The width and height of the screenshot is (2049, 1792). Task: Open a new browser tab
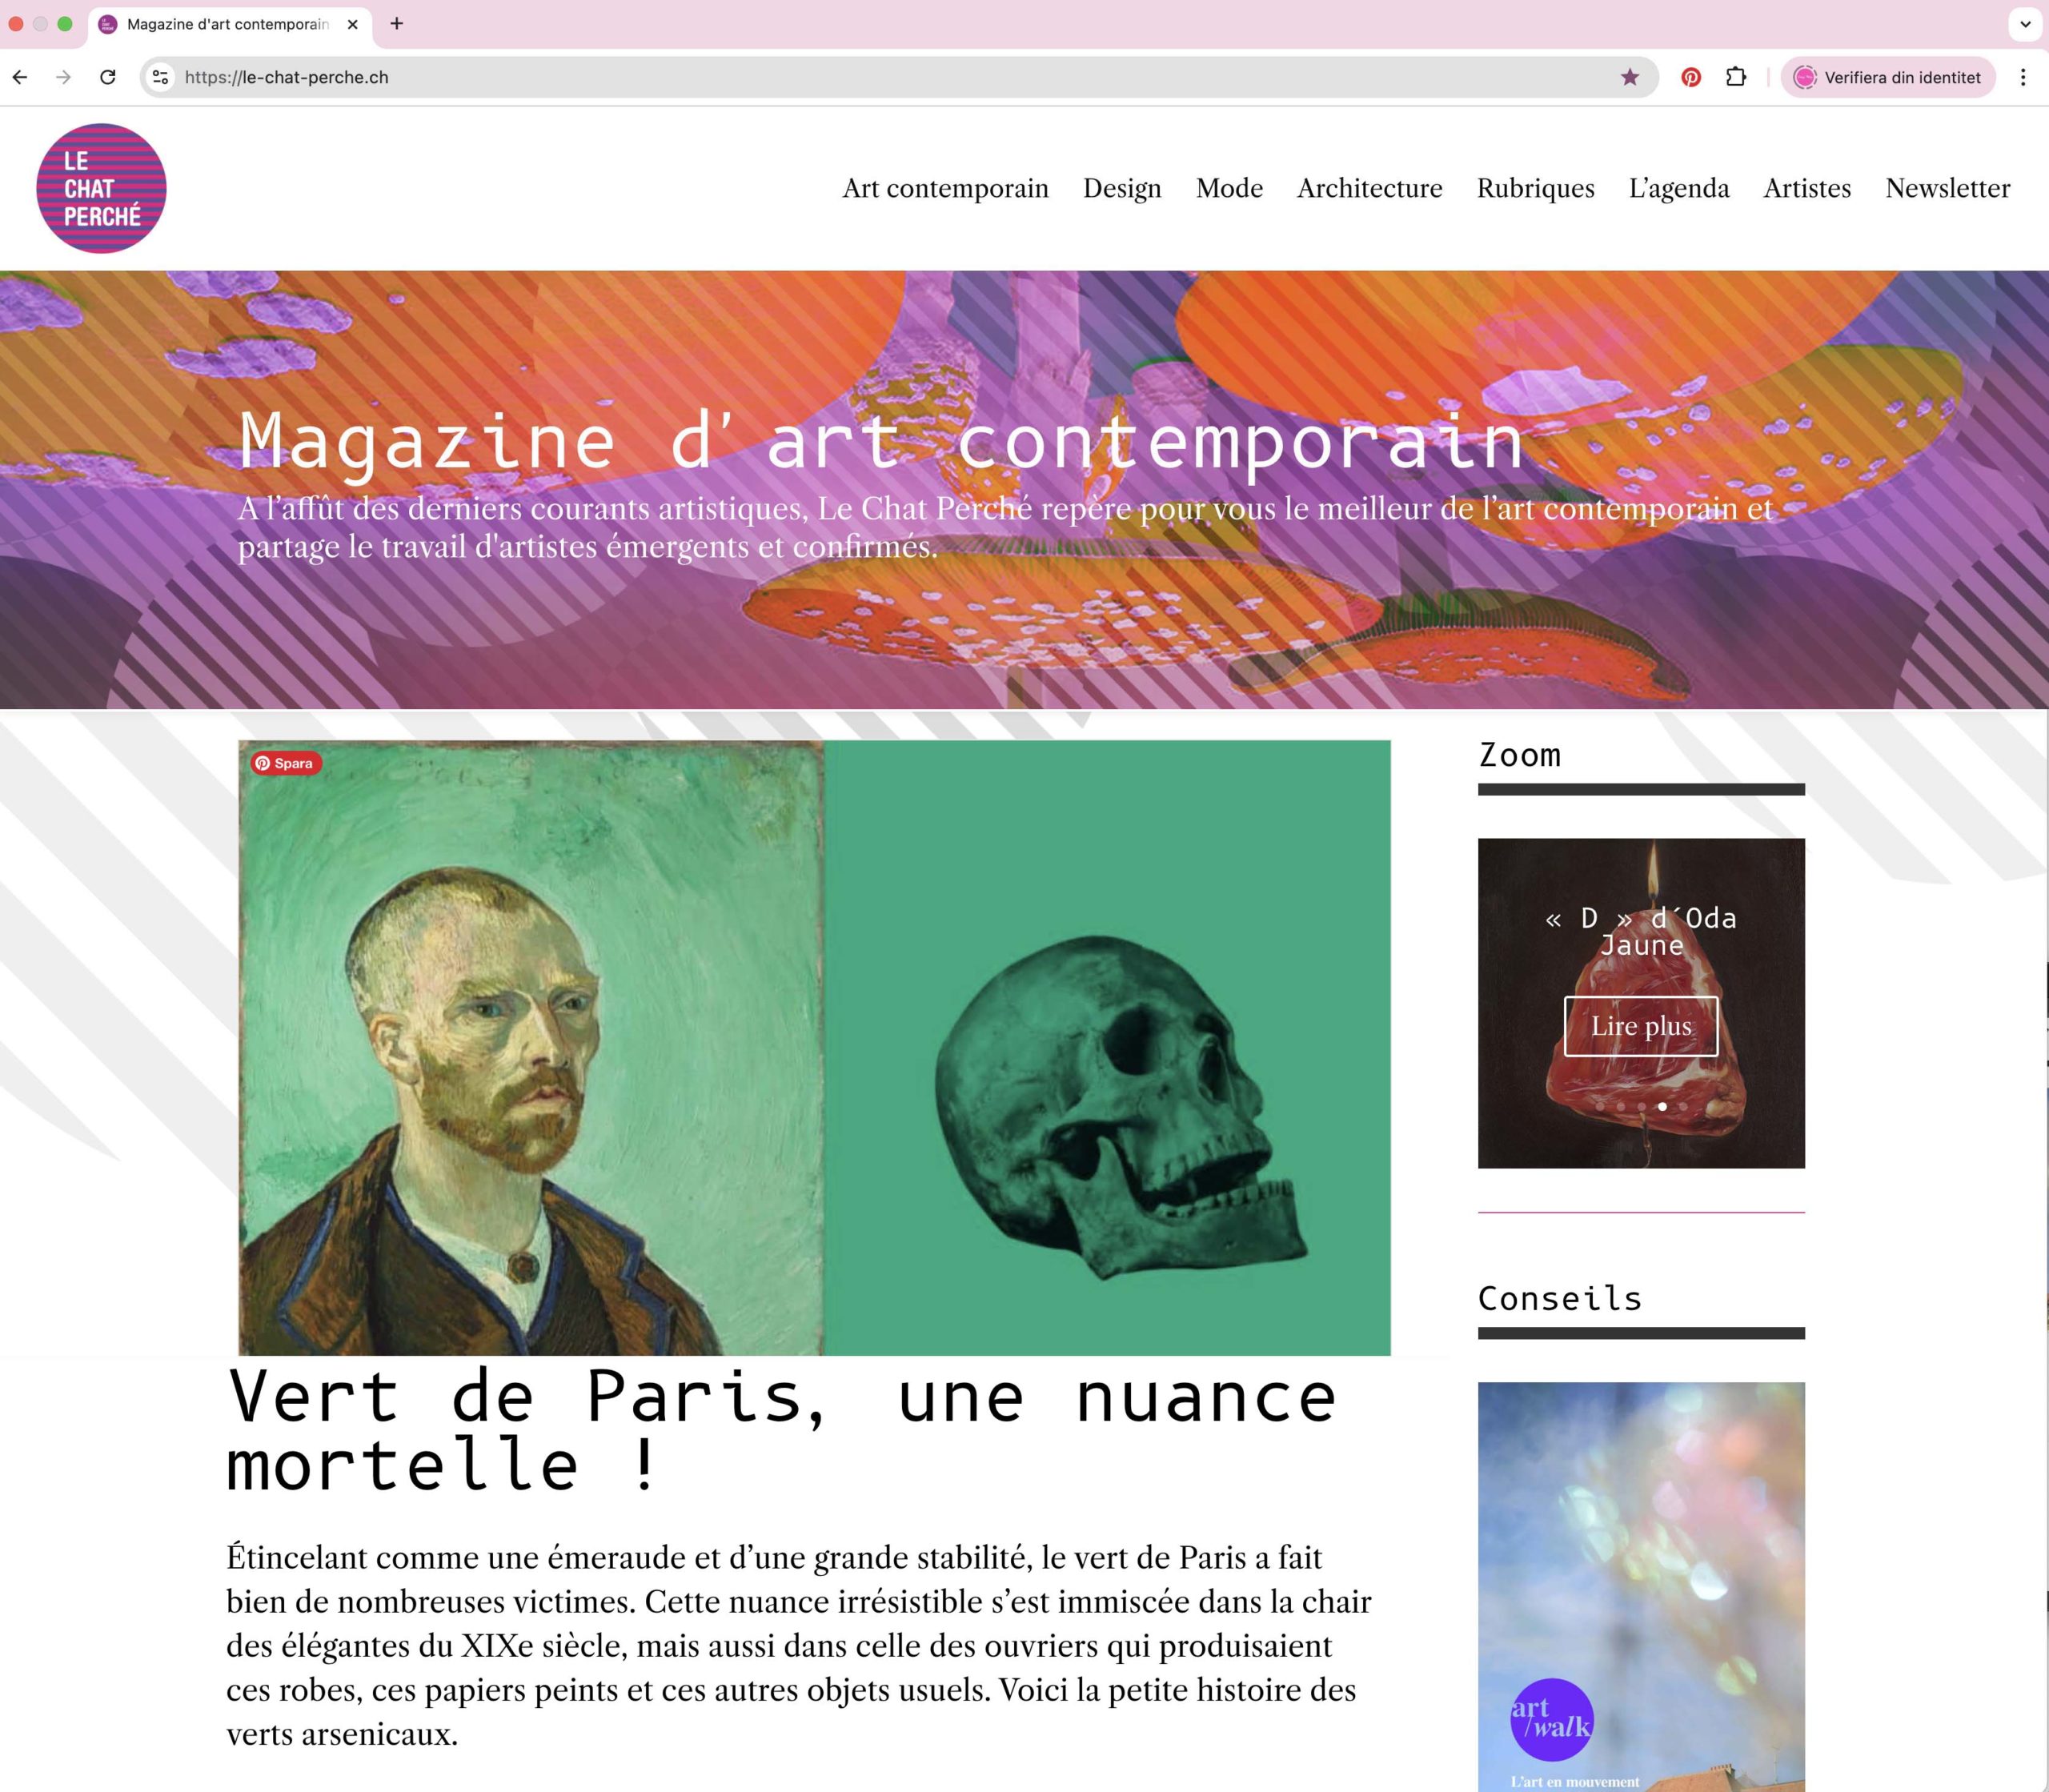(x=397, y=23)
